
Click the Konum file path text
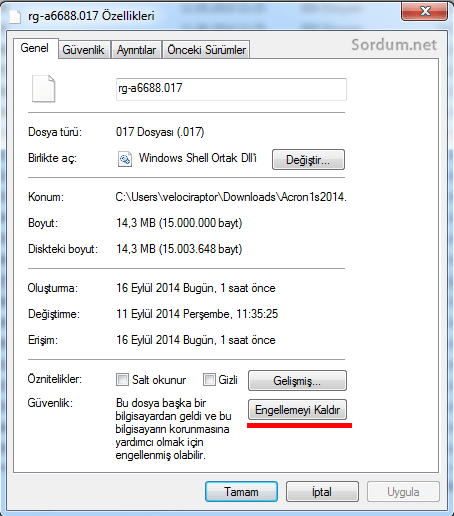point(231,197)
